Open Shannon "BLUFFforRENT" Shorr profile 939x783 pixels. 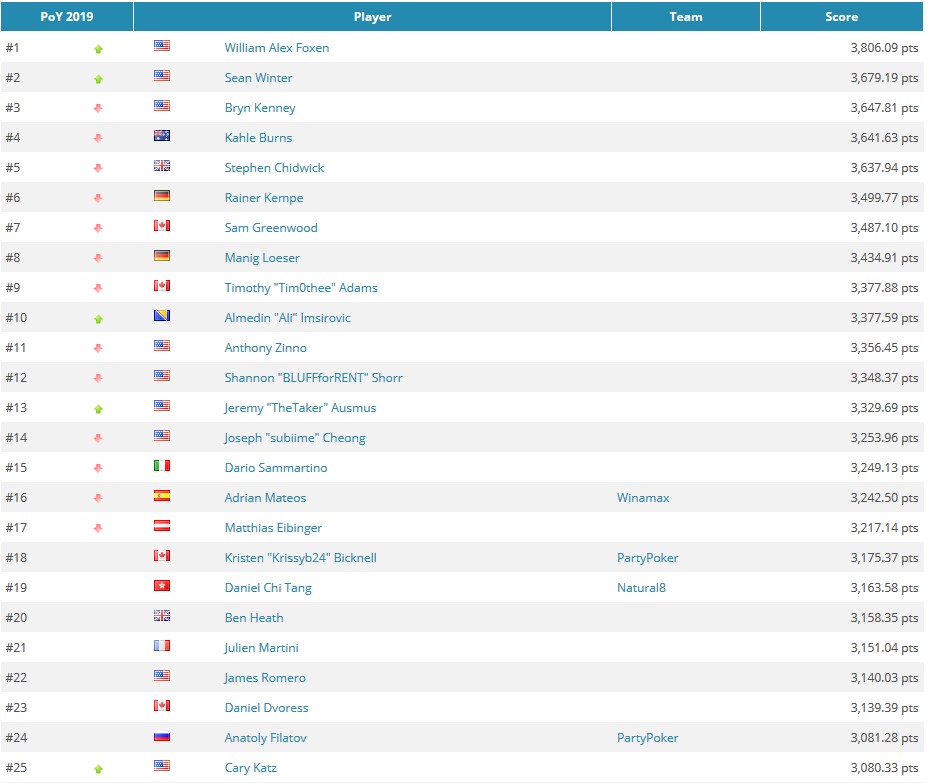pos(313,378)
